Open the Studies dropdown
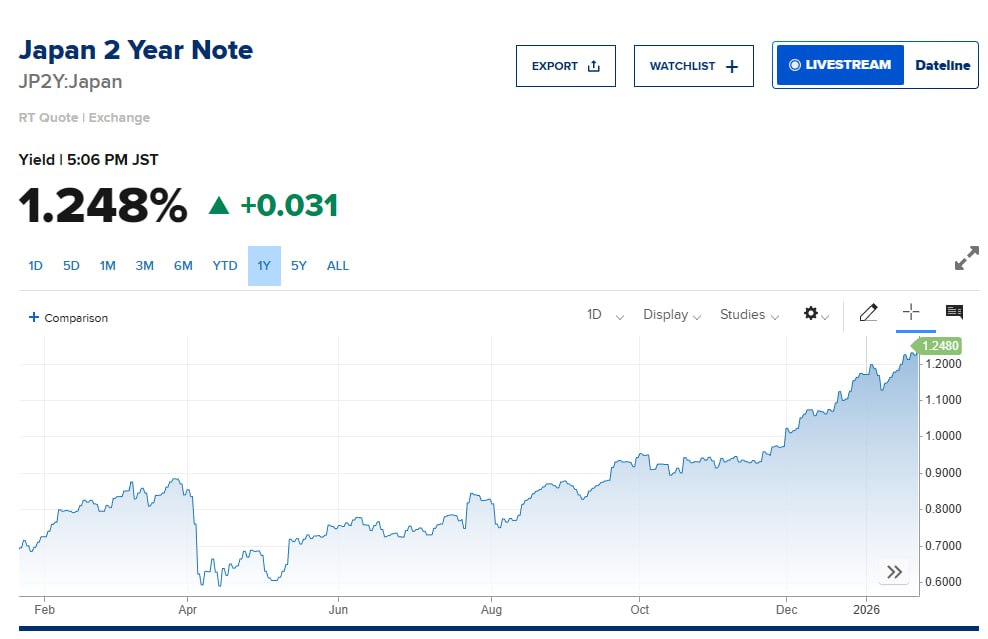988x639 pixels. pyautogui.click(x=749, y=315)
